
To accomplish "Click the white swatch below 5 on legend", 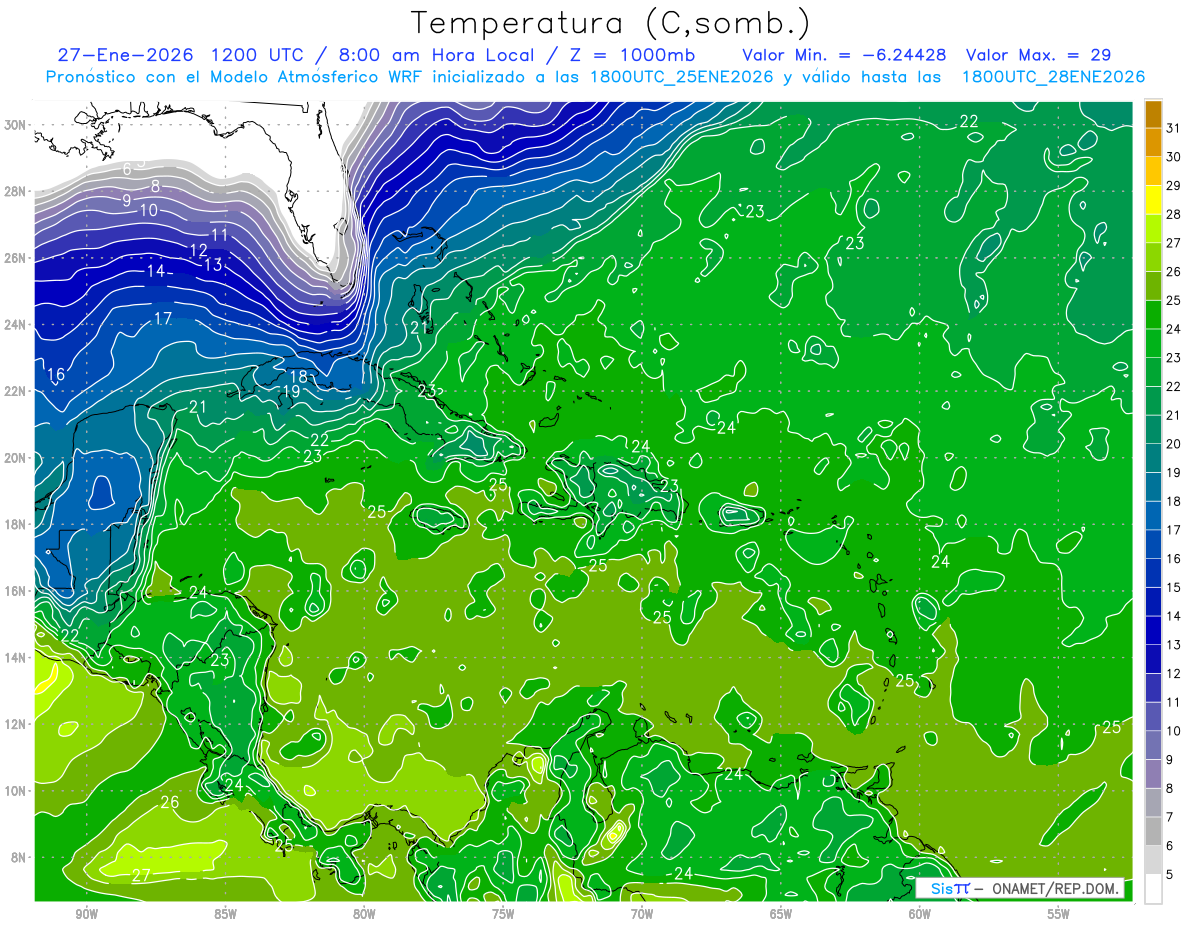I will [x=1153, y=889].
